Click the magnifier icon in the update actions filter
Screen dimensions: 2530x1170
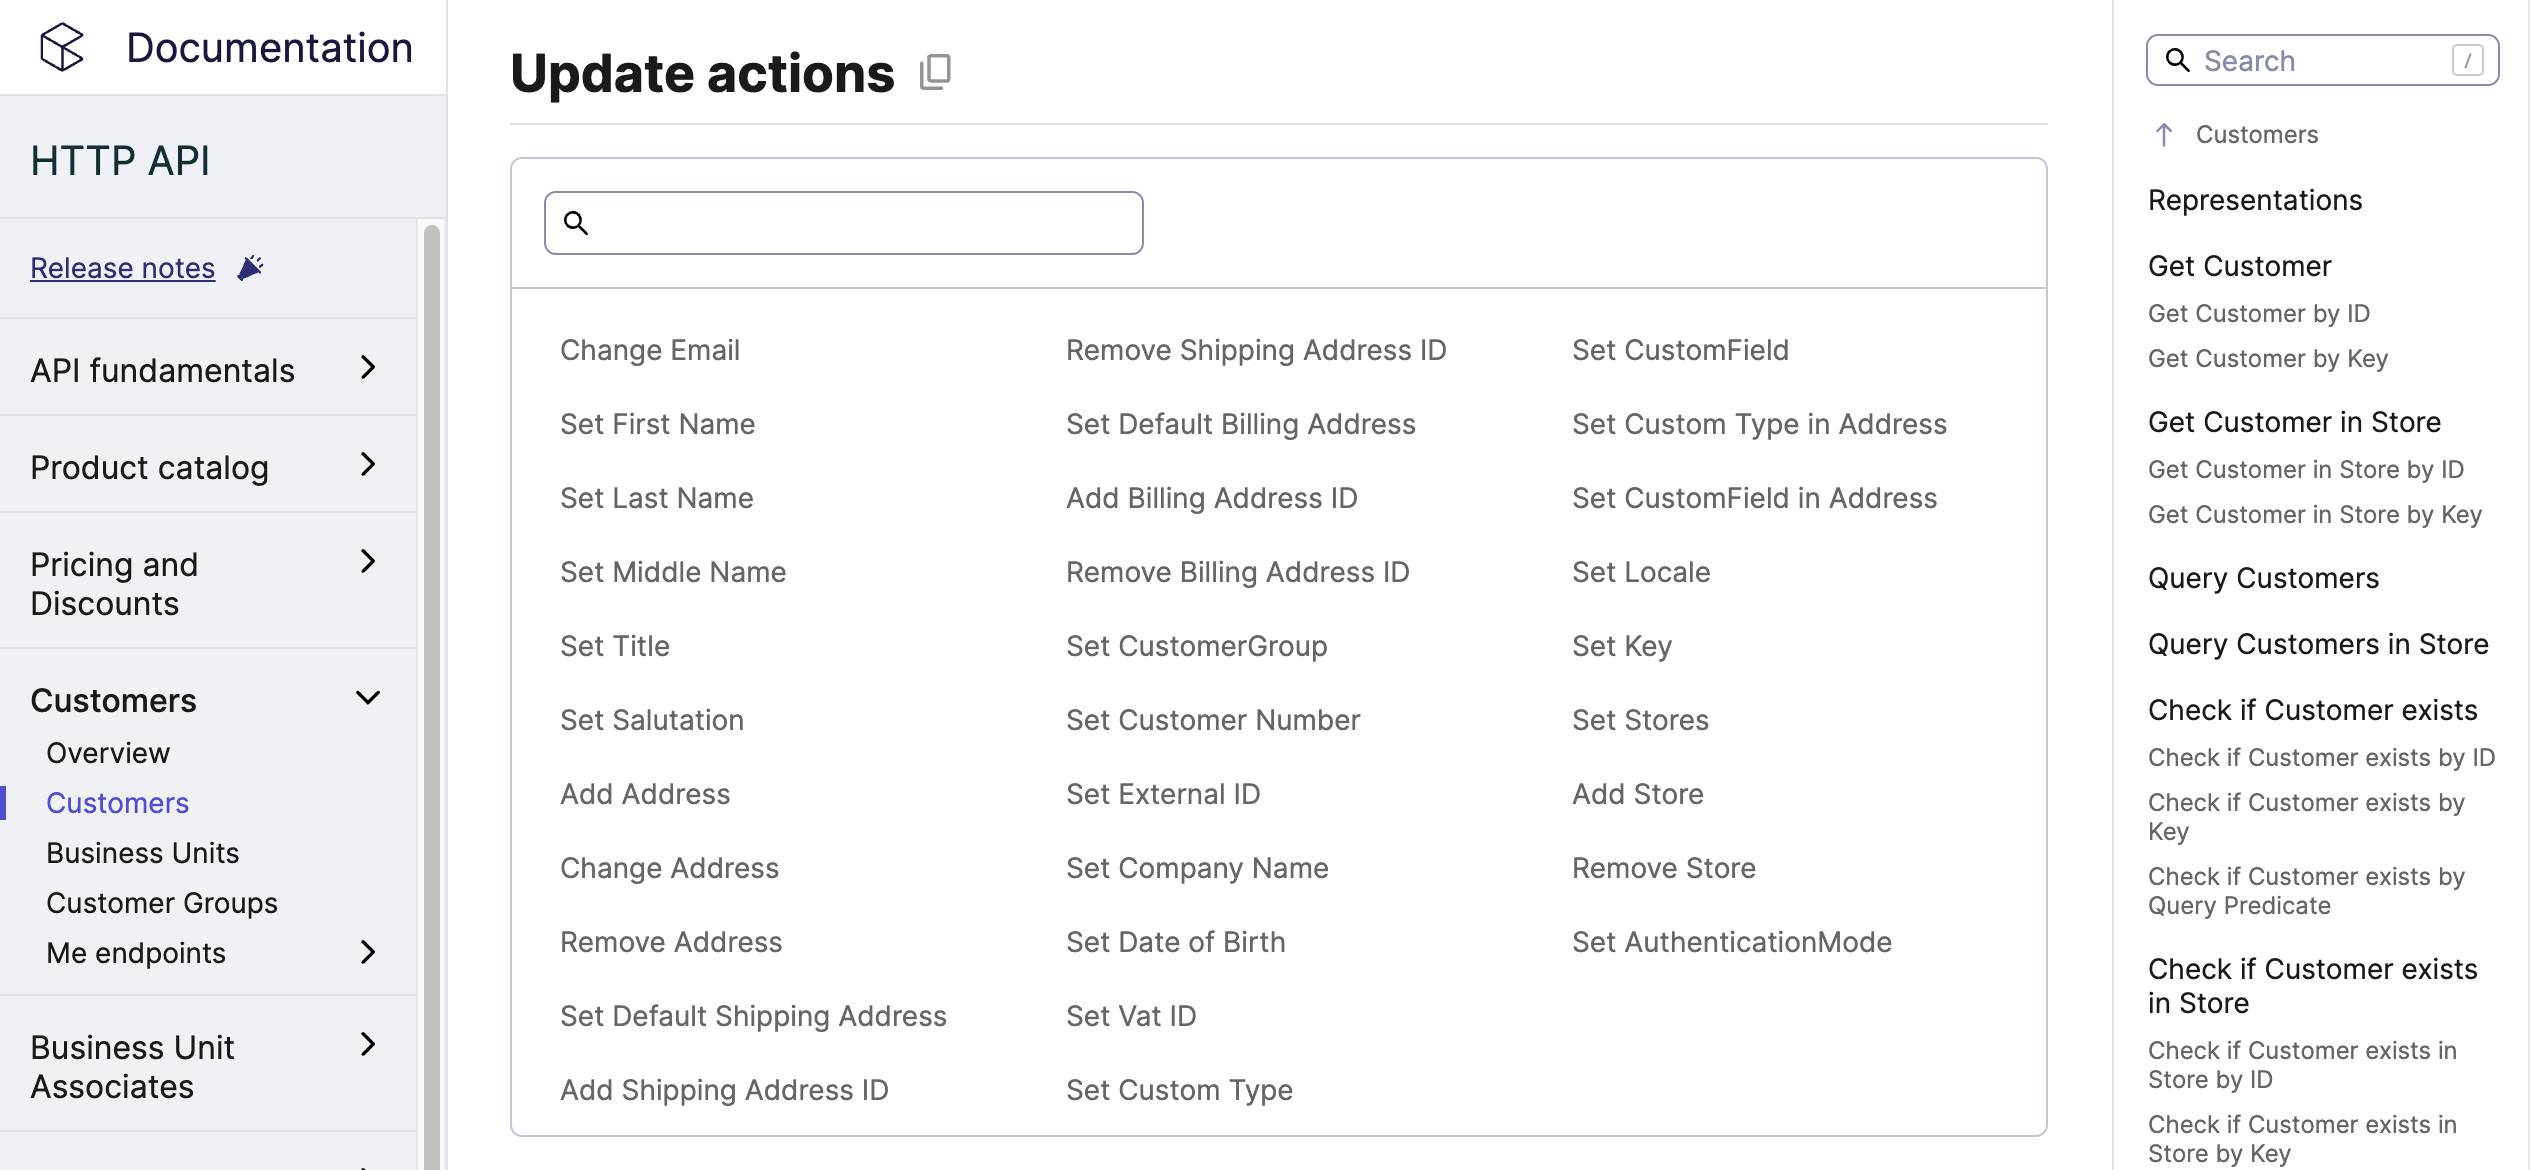(x=576, y=223)
